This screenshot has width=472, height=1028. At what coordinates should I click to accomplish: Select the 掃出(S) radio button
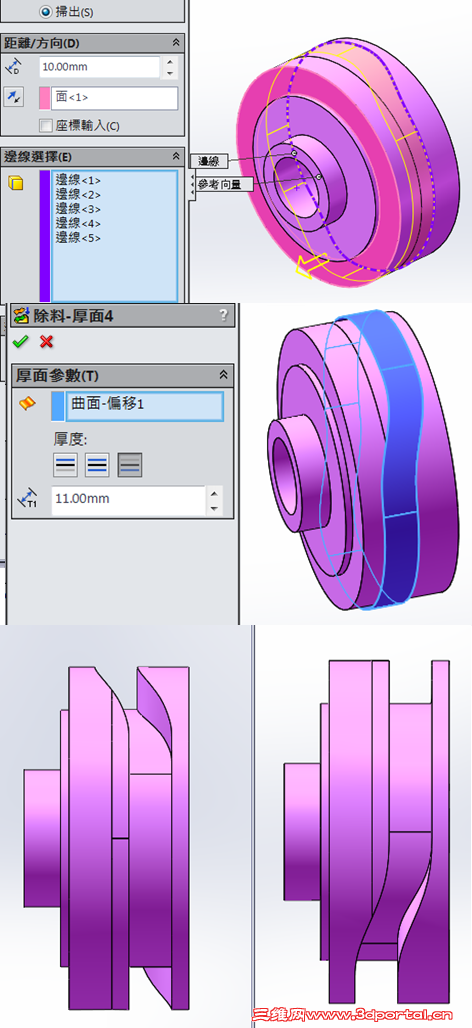click(x=46, y=11)
